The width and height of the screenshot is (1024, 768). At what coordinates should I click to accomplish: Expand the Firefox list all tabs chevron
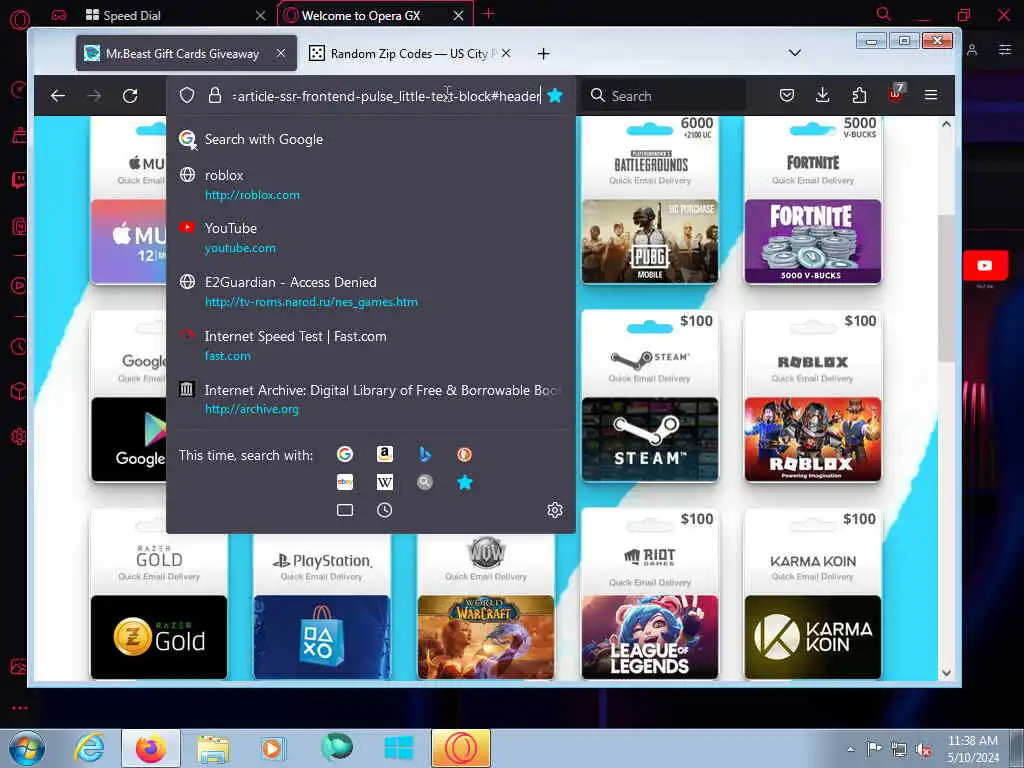click(x=795, y=53)
